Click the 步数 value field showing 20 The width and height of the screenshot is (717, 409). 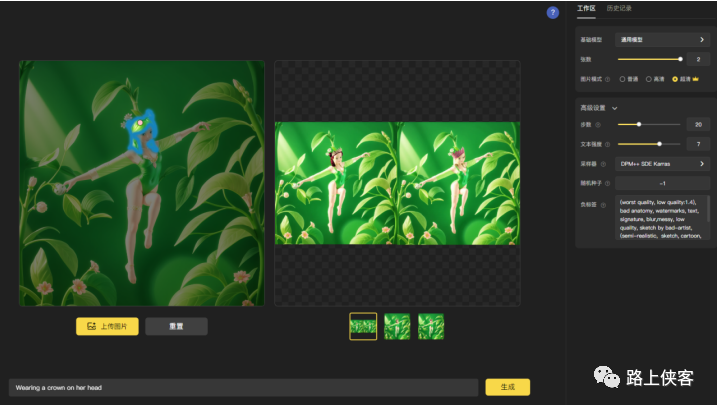point(698,124)
